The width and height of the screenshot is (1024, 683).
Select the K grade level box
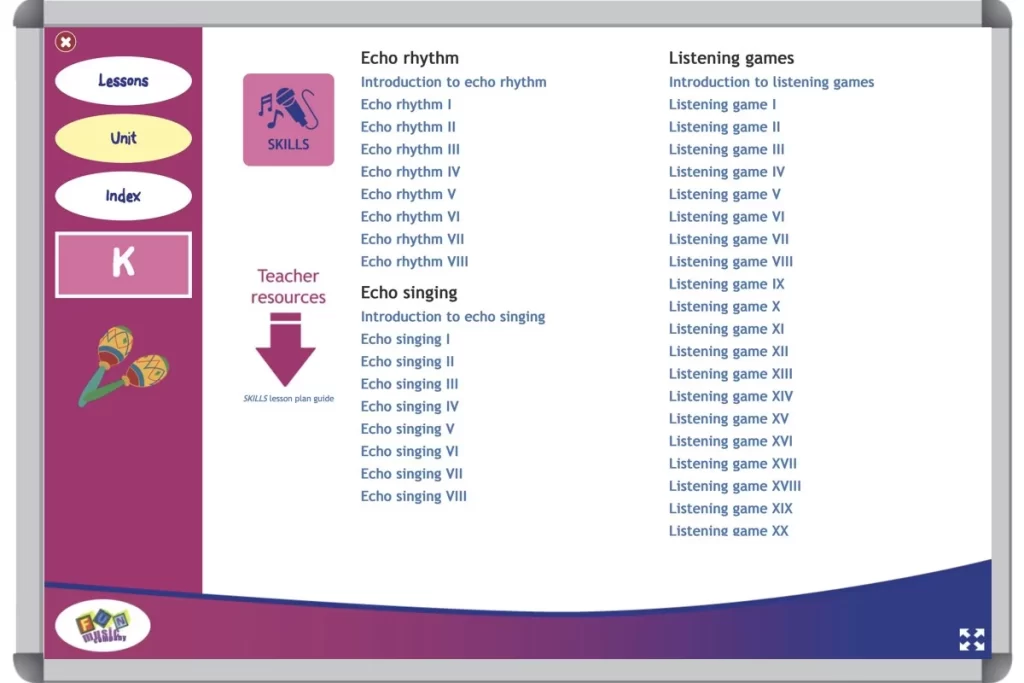click(x=123, y=264)
